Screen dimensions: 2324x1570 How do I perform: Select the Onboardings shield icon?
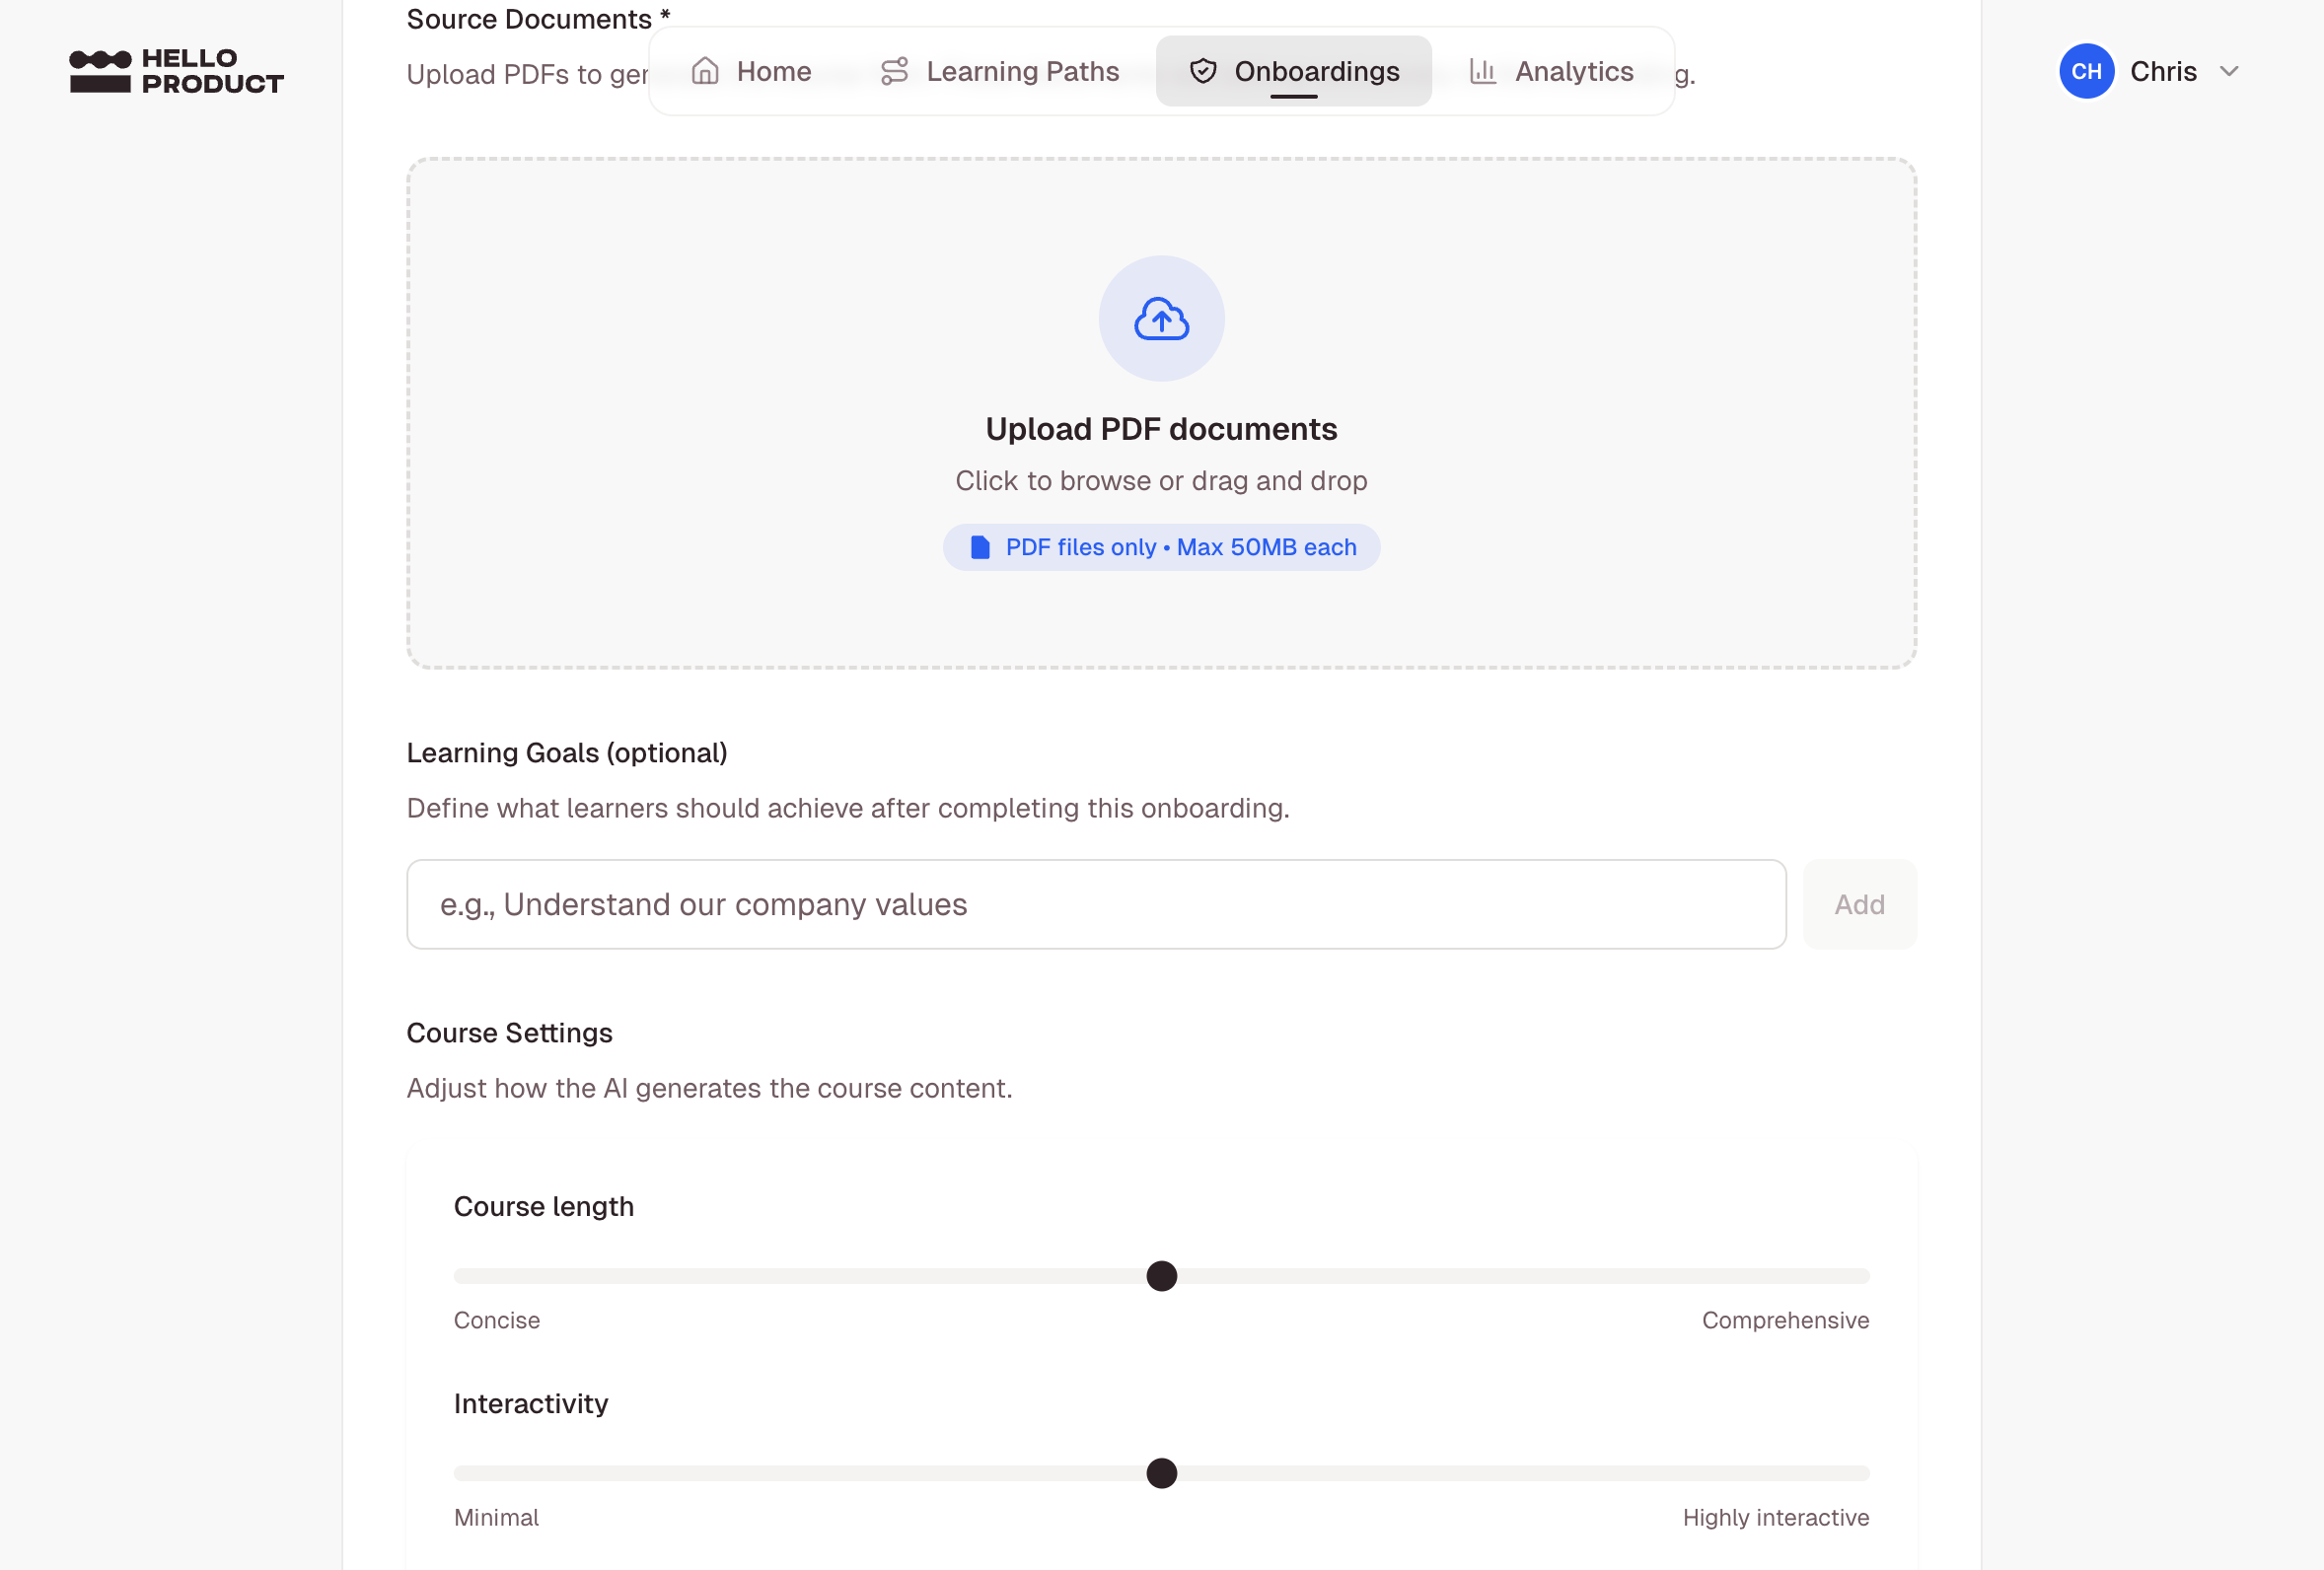[x=1202, y=71]
